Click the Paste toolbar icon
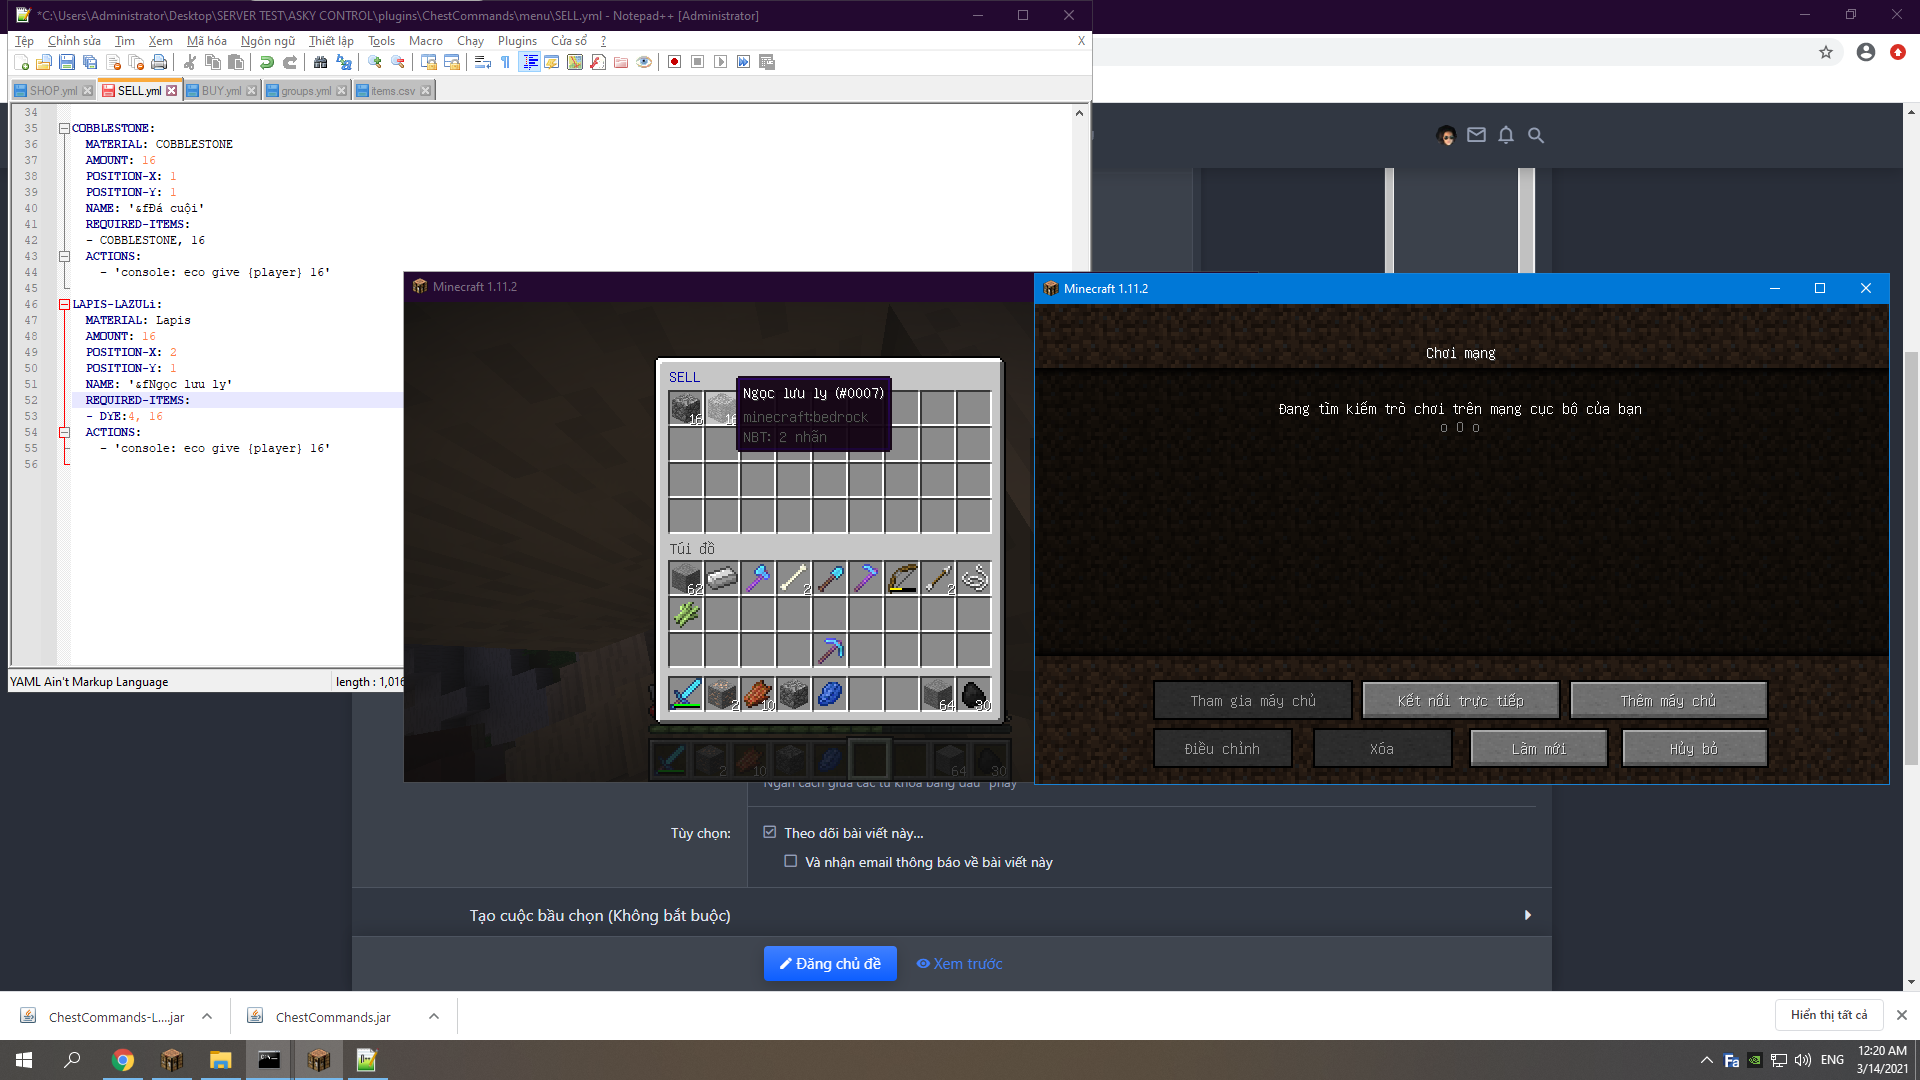 point(235,62)
